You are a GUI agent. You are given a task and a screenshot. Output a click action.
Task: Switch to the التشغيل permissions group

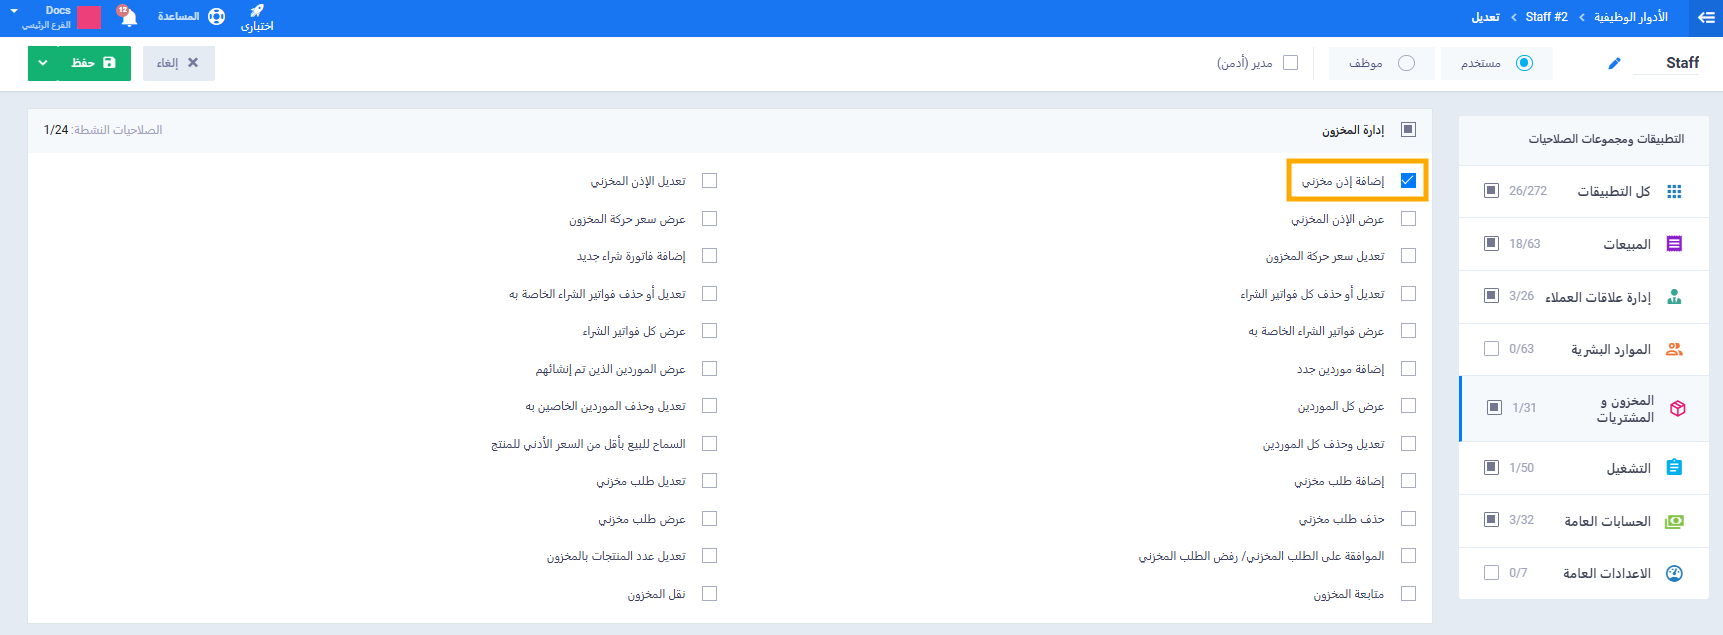(x=1627, y=468)
